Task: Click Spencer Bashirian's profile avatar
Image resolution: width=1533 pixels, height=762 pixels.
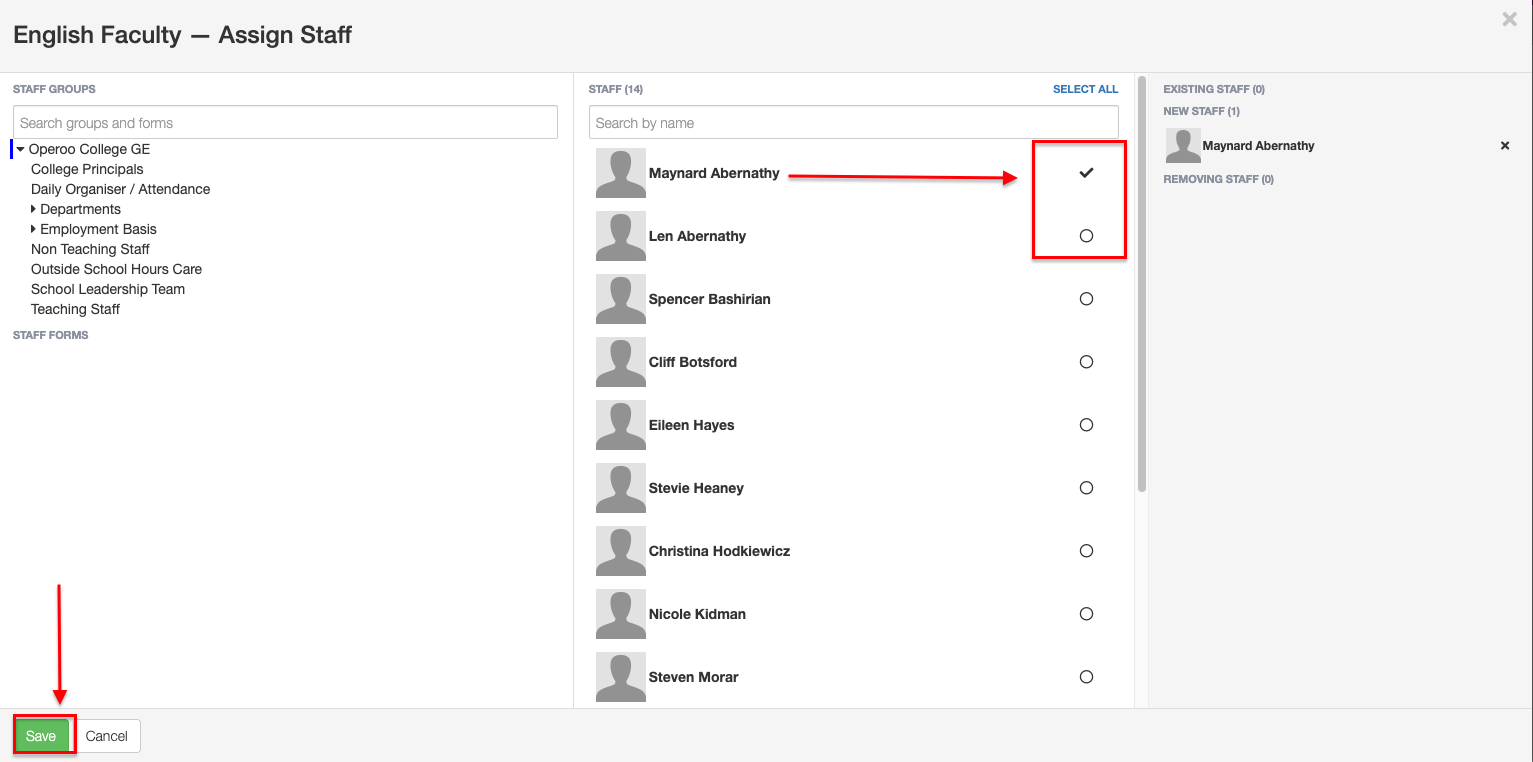Action: tap(620, 299)
